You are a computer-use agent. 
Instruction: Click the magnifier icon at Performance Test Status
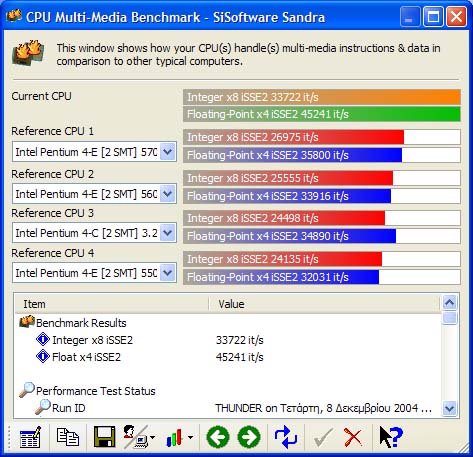click(x=27, y=390)
